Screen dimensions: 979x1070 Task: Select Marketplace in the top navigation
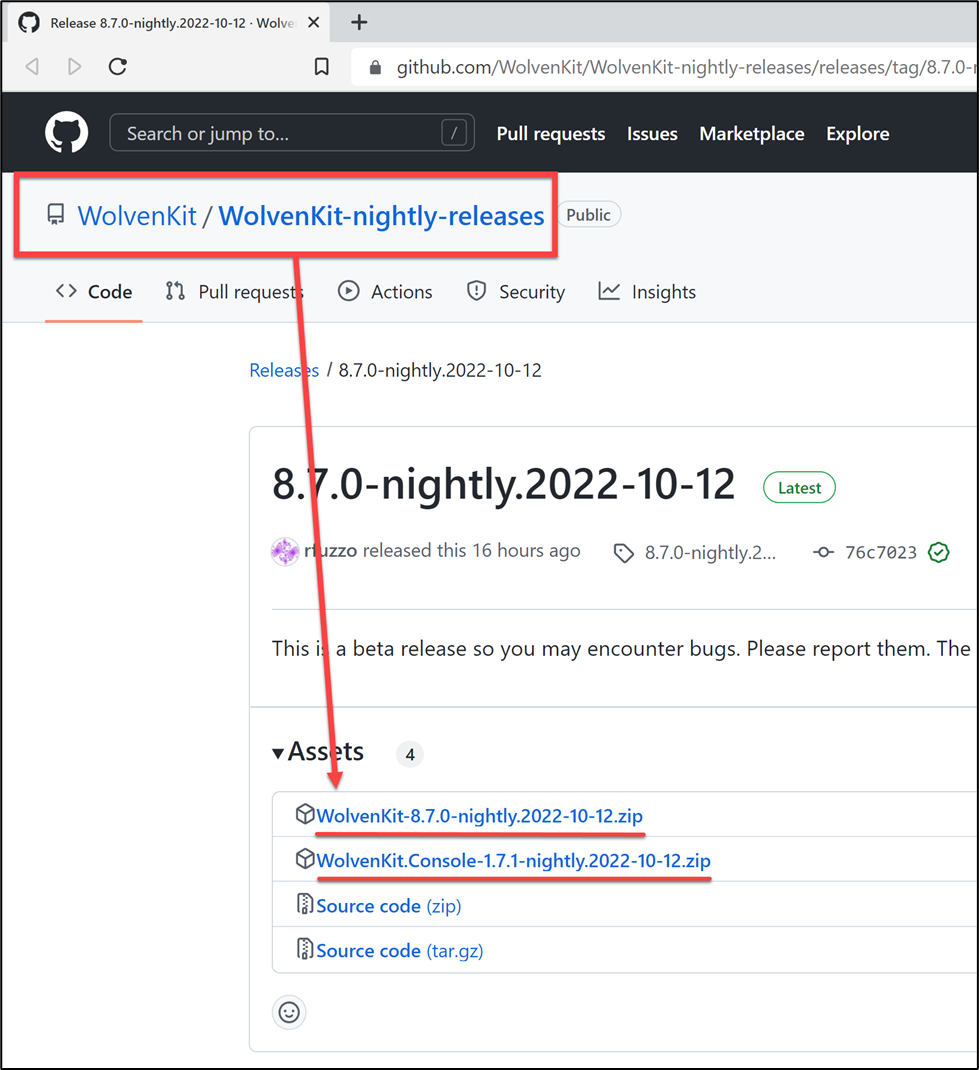click(x=751, y=134)
